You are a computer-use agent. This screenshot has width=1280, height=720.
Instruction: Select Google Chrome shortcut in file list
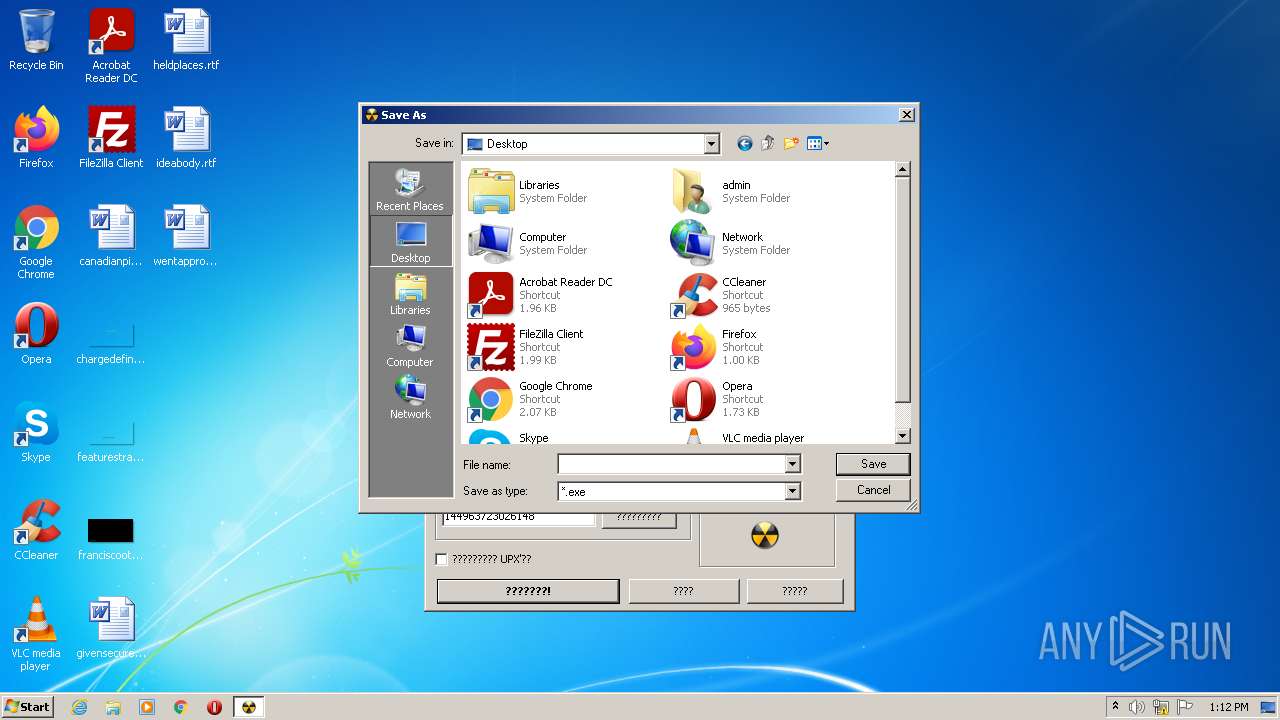coord(531,399)
